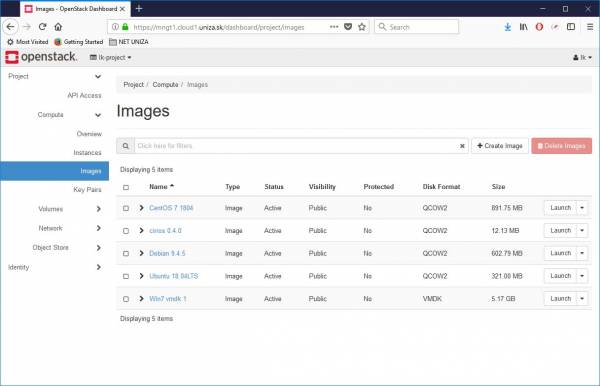
Task: Select Key Pairs in the sidebar
Action: point(87,190)
